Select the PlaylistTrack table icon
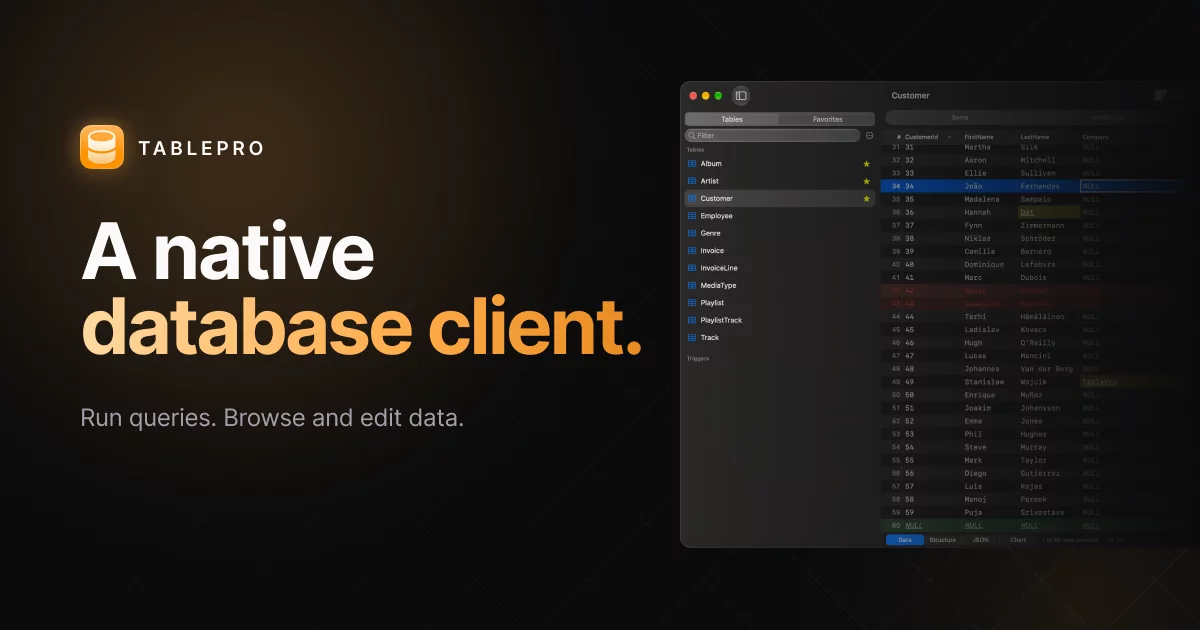 [x=692, y=320]
